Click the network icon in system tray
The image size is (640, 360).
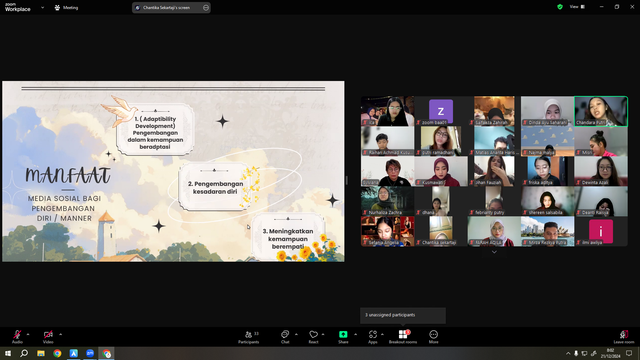click(x=584, y=353)
